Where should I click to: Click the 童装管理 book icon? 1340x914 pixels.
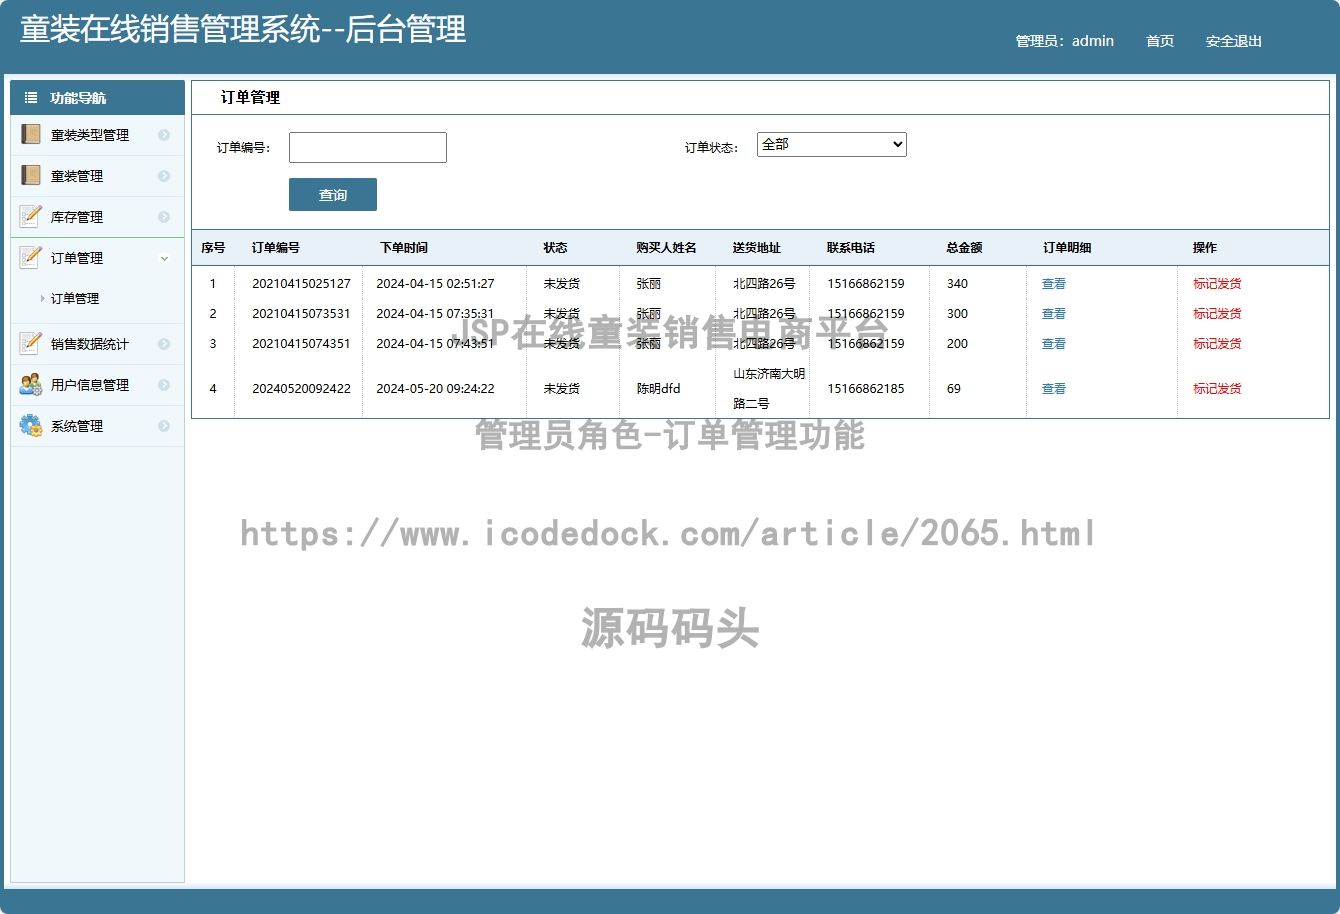coord(30,176)
